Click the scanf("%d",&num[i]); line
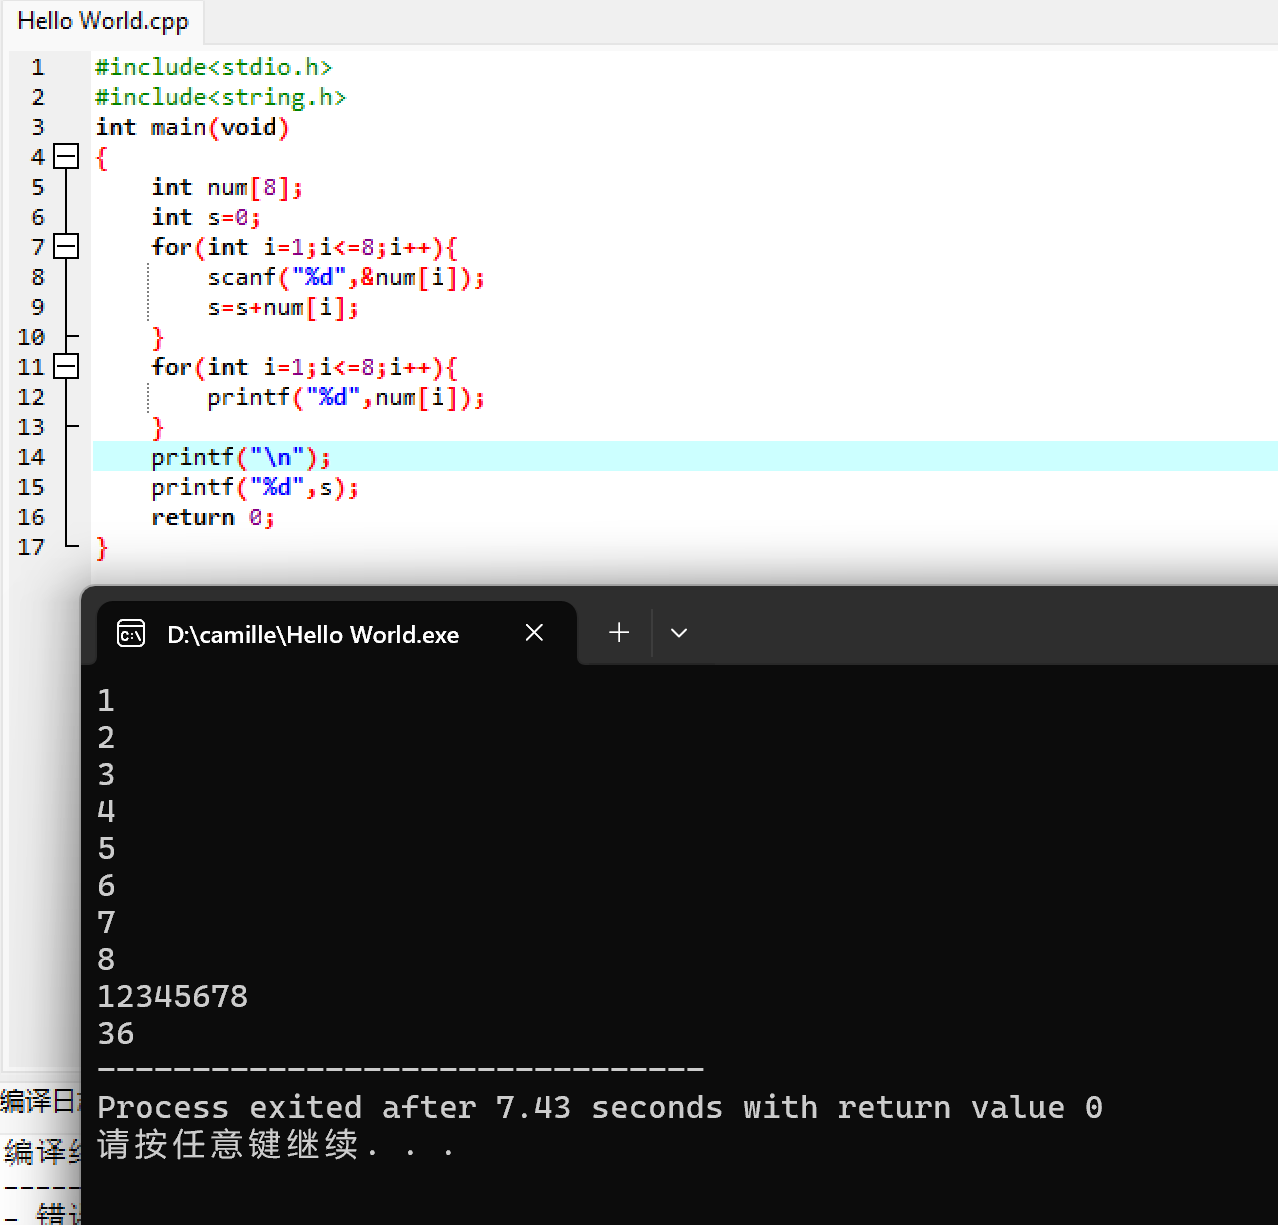 346,277
